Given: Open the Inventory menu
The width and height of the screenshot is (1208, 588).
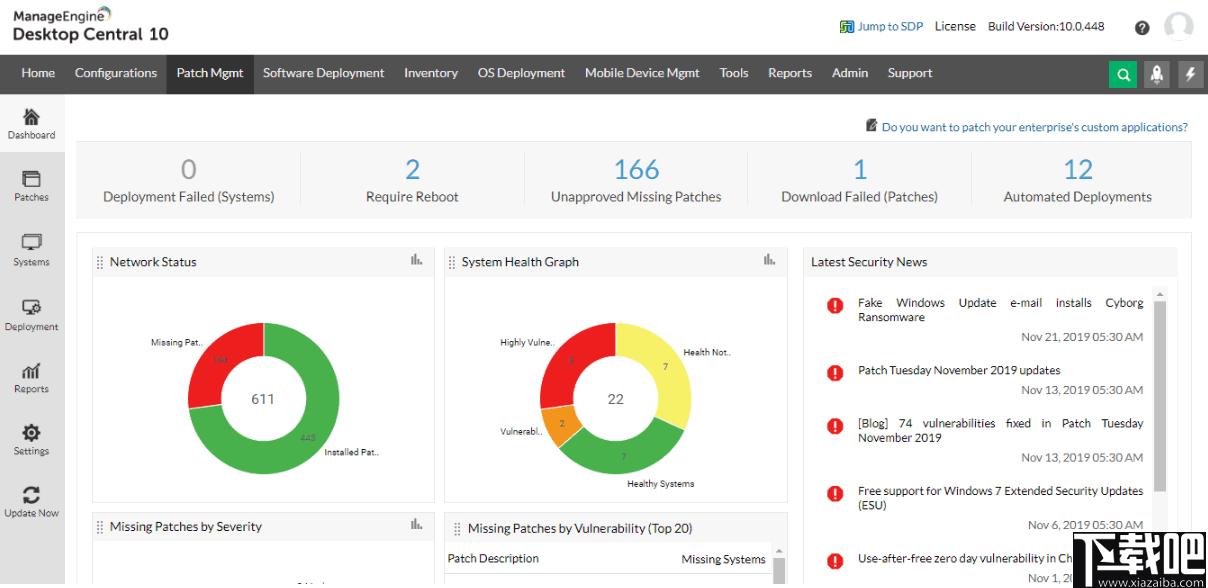Looking at the screenshot, I should pos(431,73).
